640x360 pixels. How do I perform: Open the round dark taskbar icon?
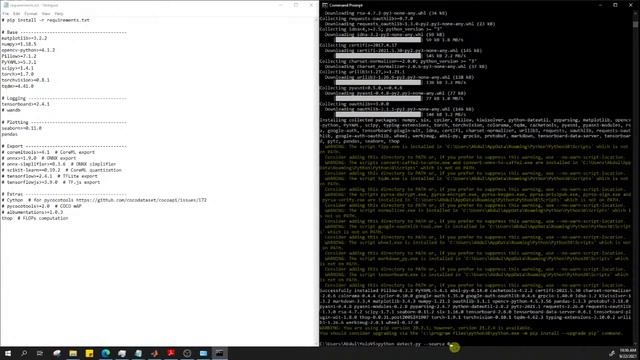[187, 353]
